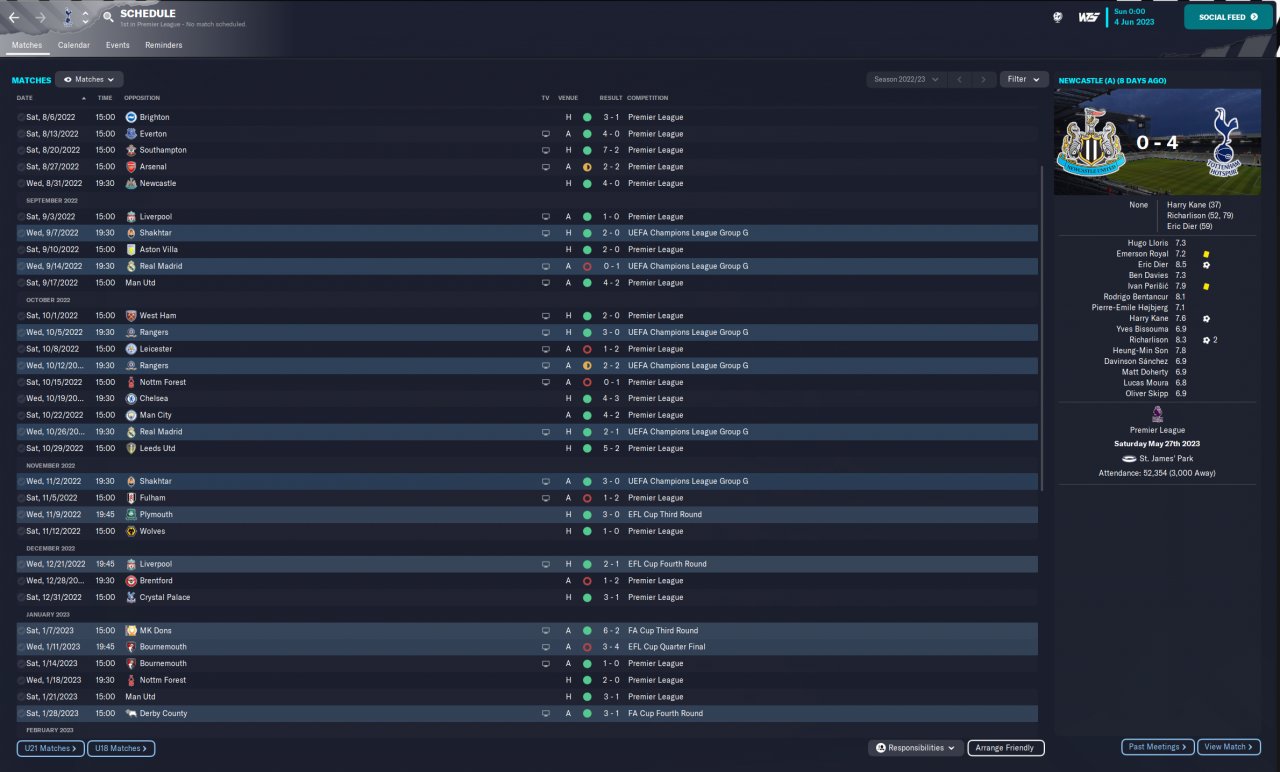Go forward using the right arrow
The width and height of the screenshot is (1280, 772).
[x=40, y=18]
